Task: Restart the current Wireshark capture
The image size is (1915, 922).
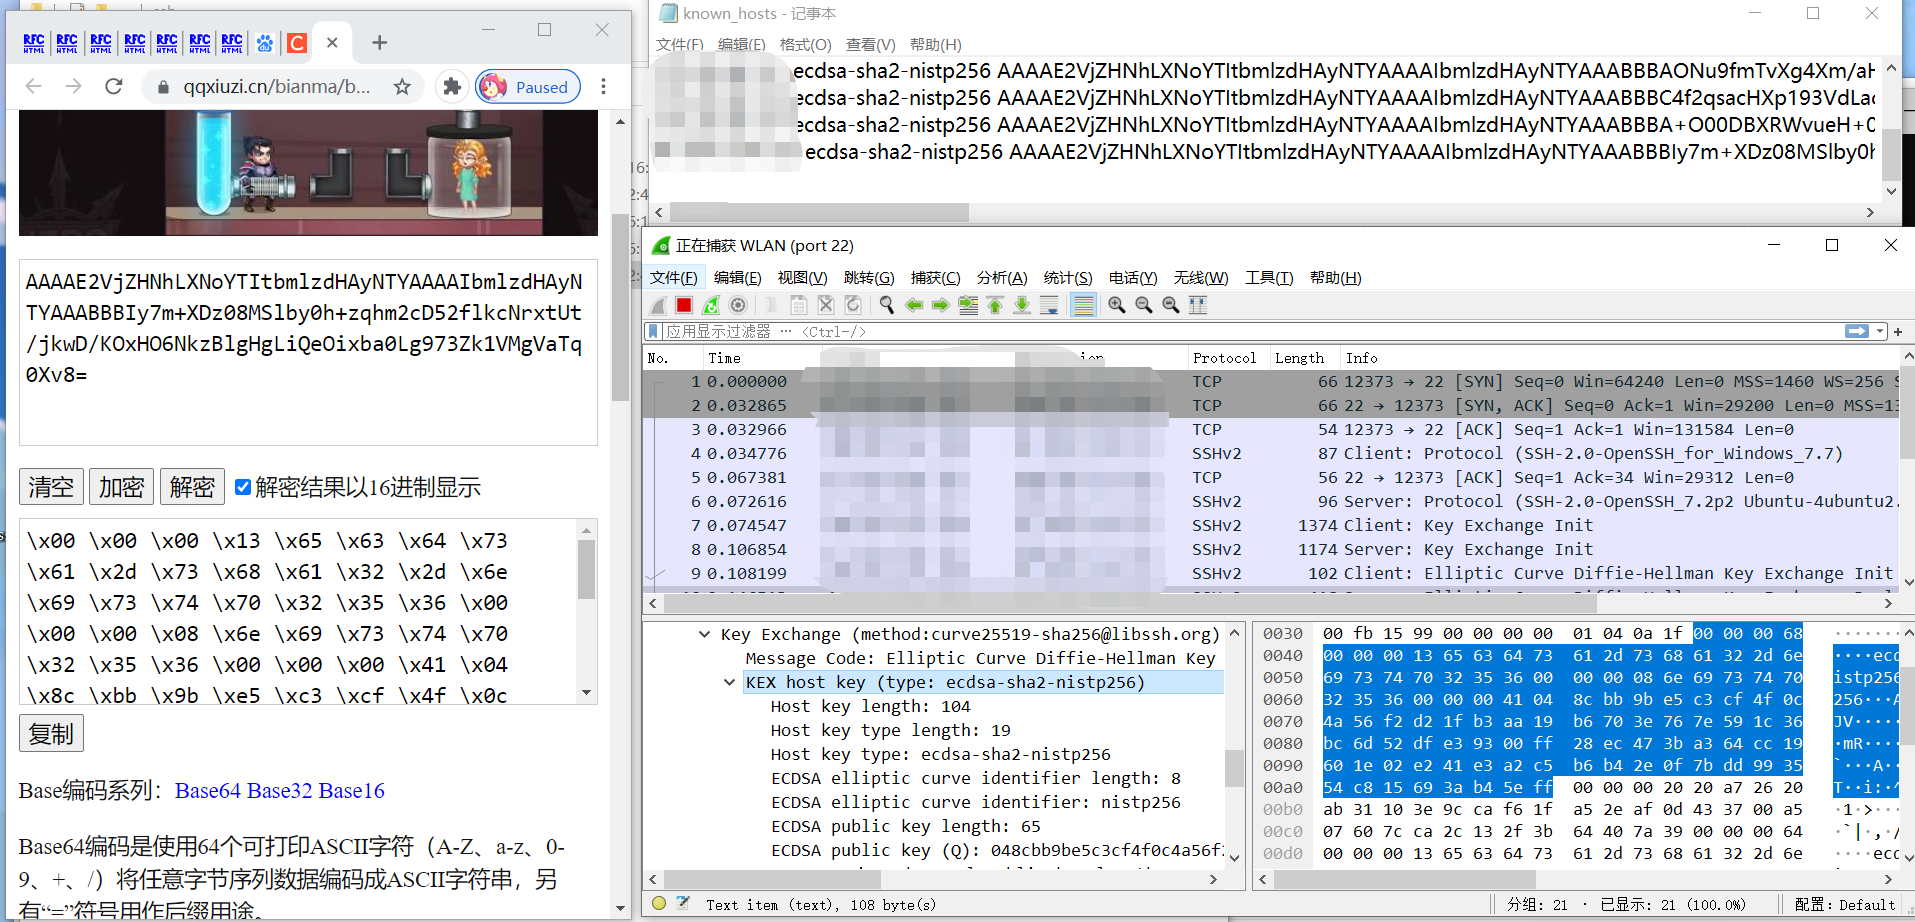Action: click(x=711, y=305)
